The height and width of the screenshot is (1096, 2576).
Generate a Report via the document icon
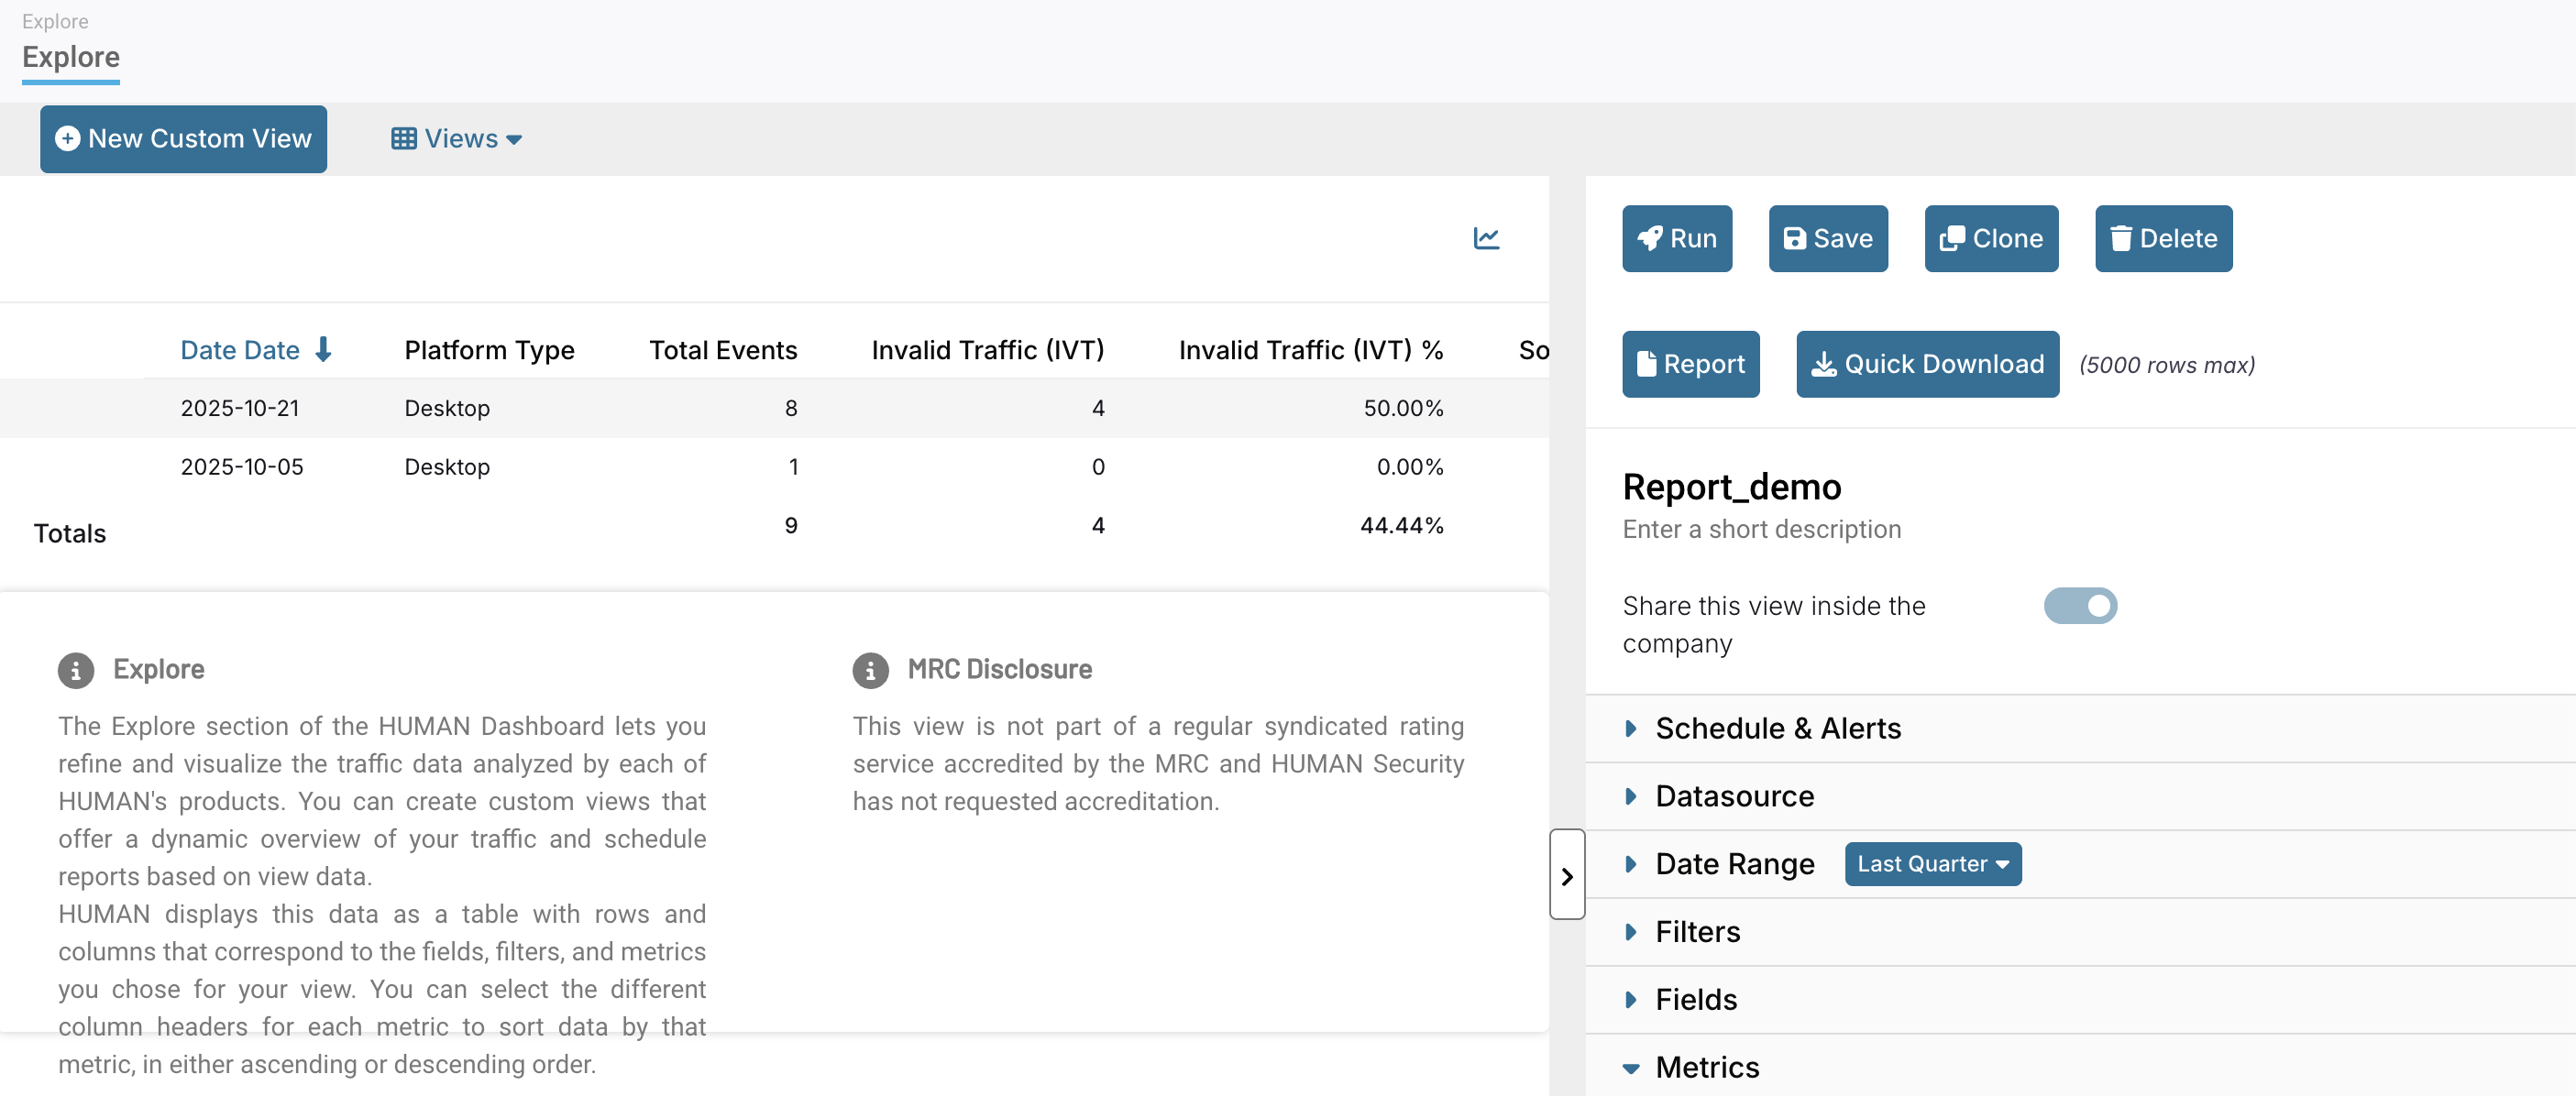coord(1690,364)
